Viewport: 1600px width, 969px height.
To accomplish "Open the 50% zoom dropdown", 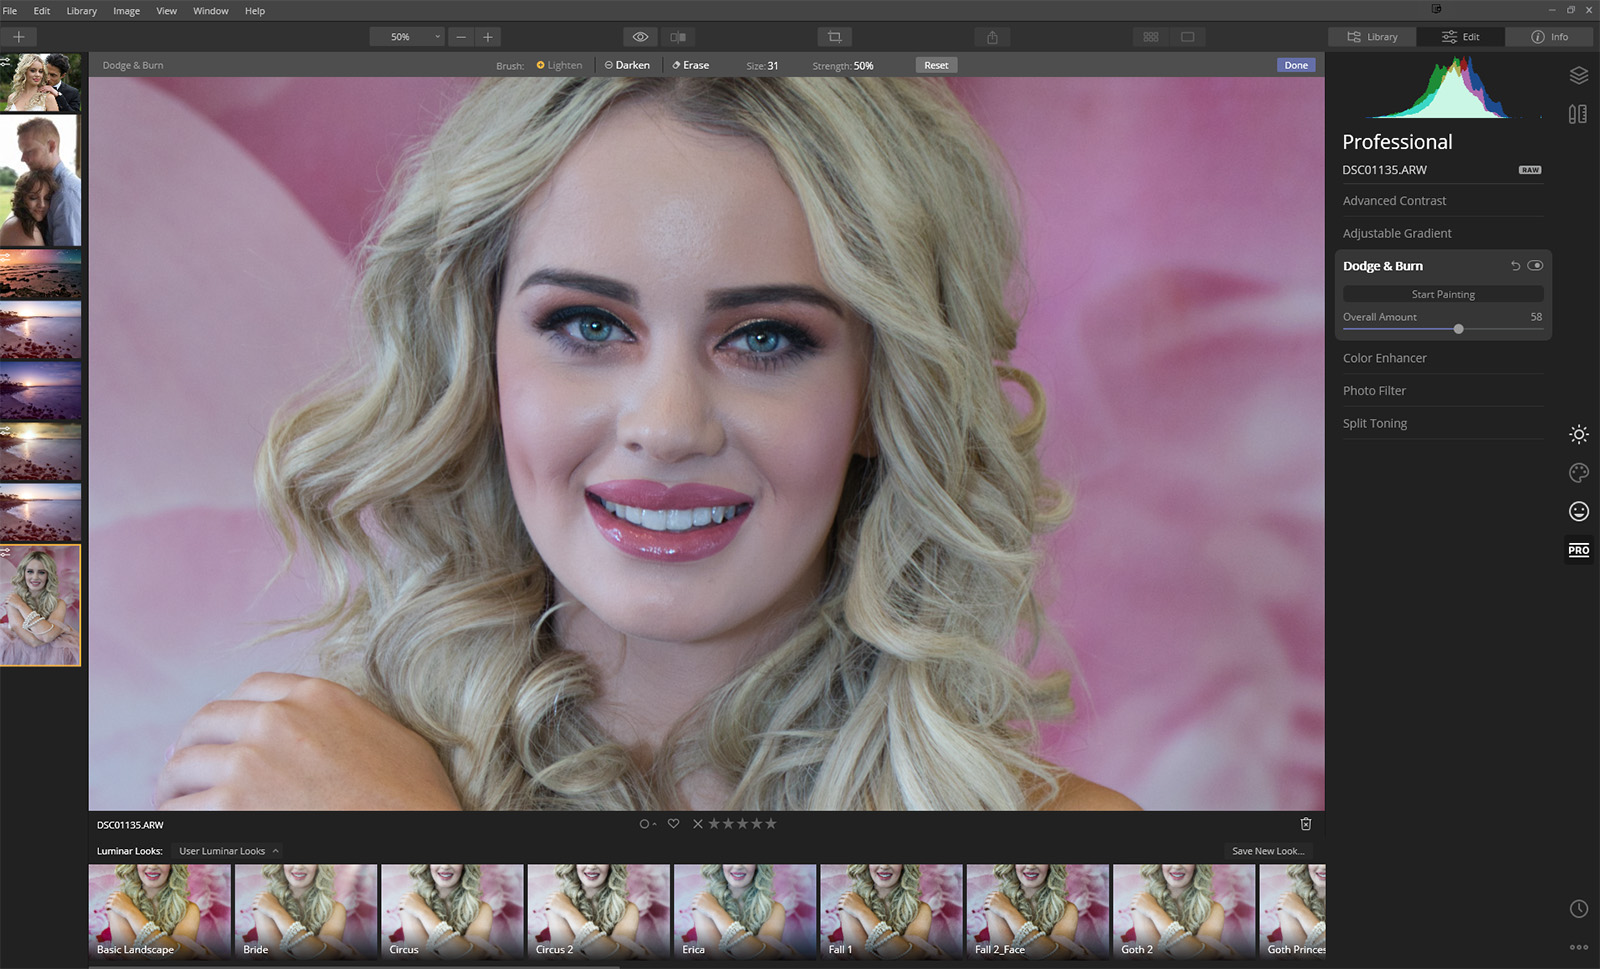I will [x=407, y=37].
